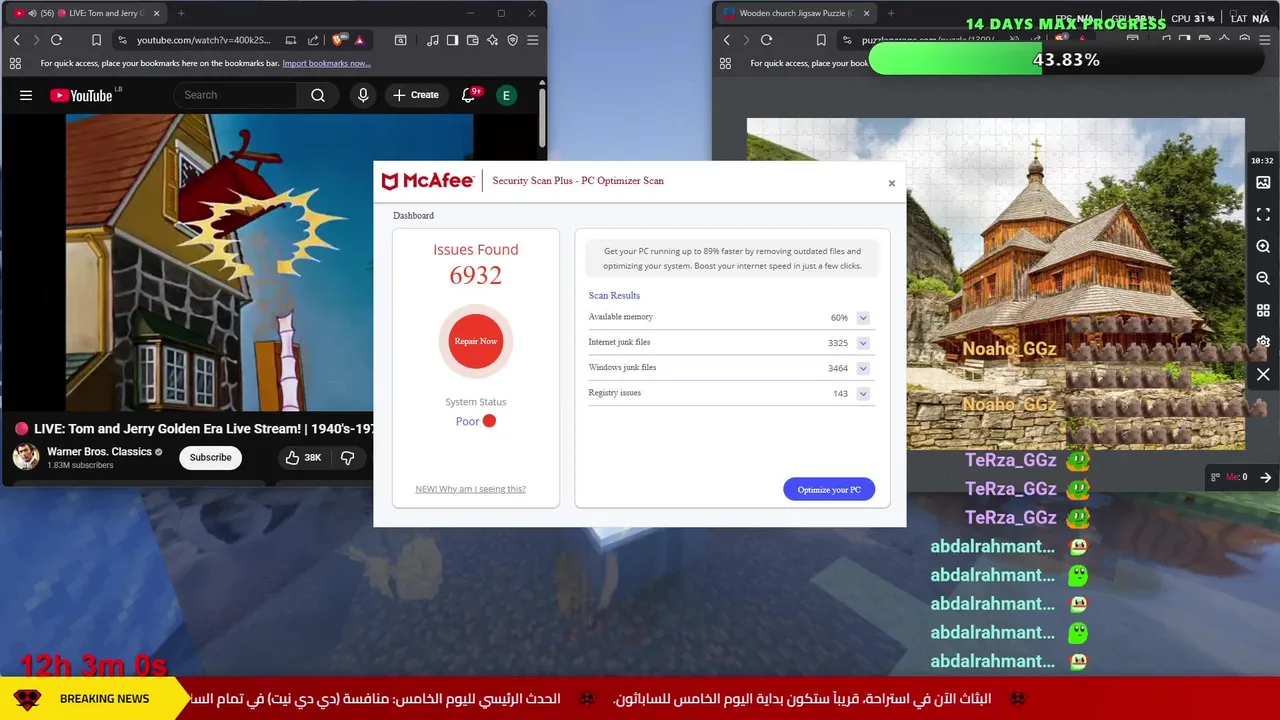This screenshot has width=1280, height=720.
Task: Start YouTube voice search via the microphone icon
Action: click(x=363, y=95)
